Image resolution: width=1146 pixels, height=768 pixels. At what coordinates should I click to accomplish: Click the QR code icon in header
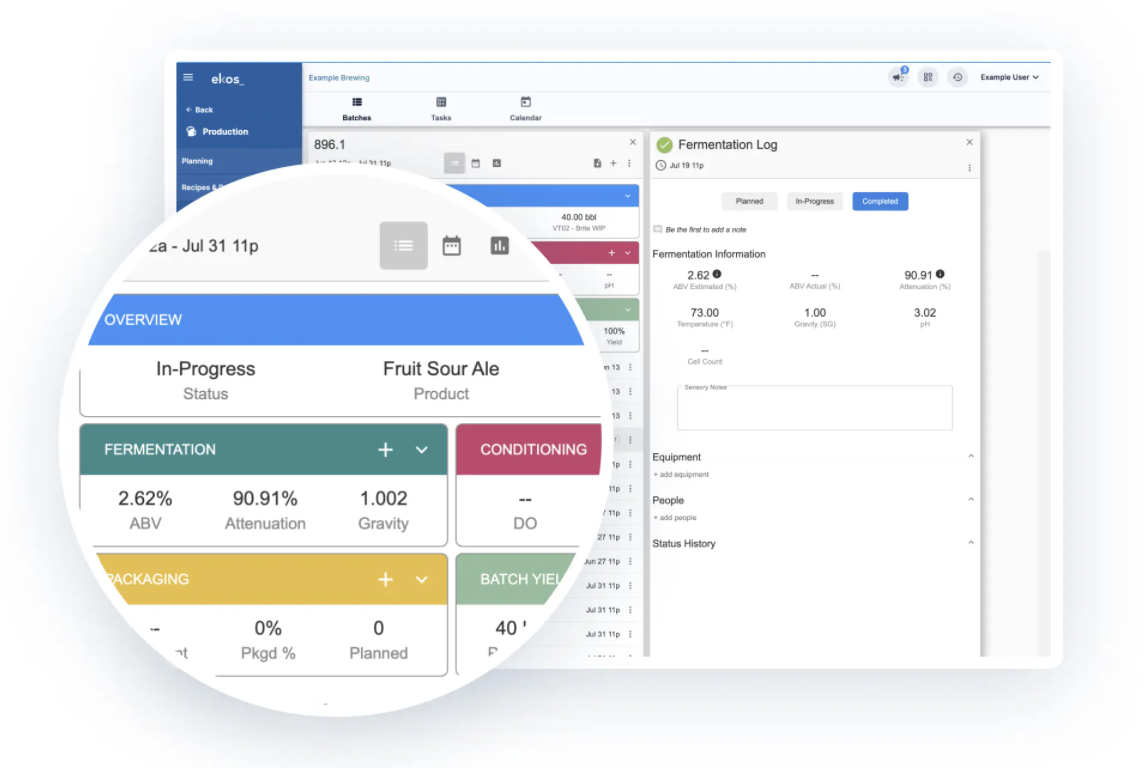pyautogui.click(x=927, y=76)
